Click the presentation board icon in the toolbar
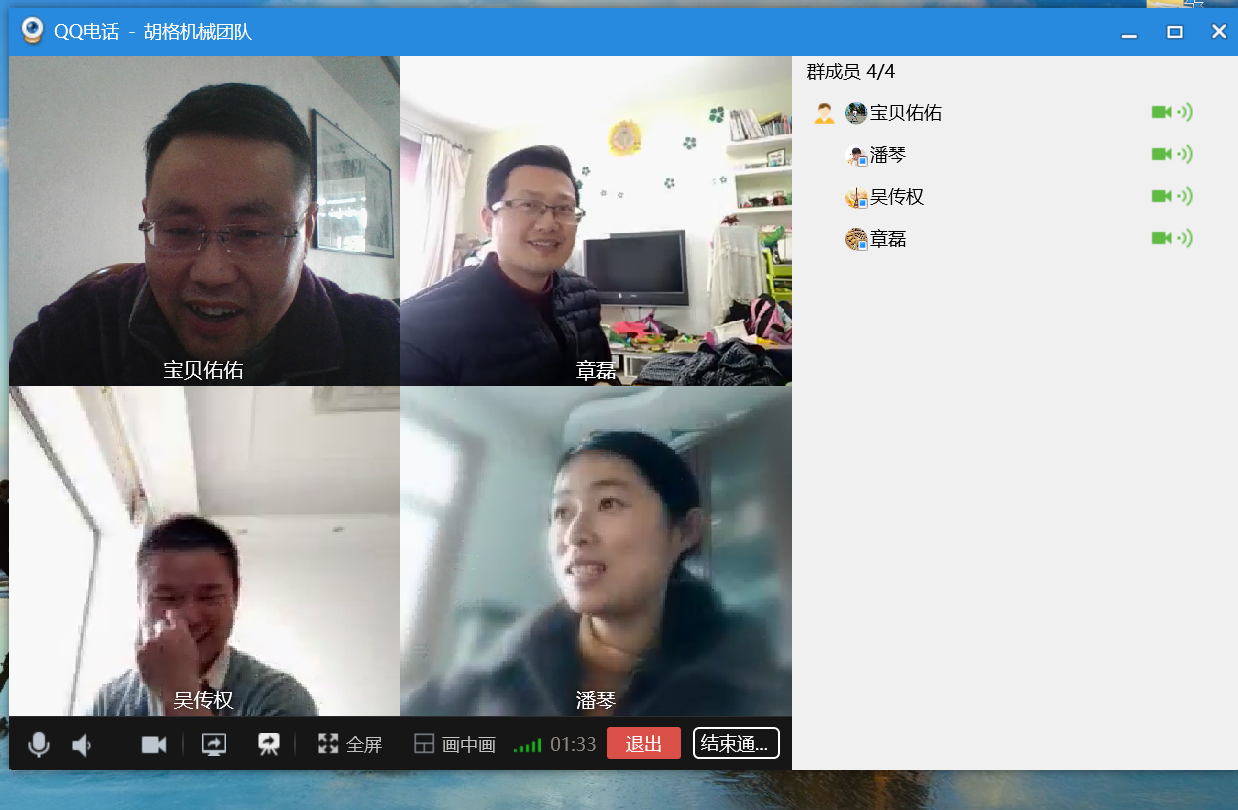Screen dimensions: 1238x810 [269, 744]
